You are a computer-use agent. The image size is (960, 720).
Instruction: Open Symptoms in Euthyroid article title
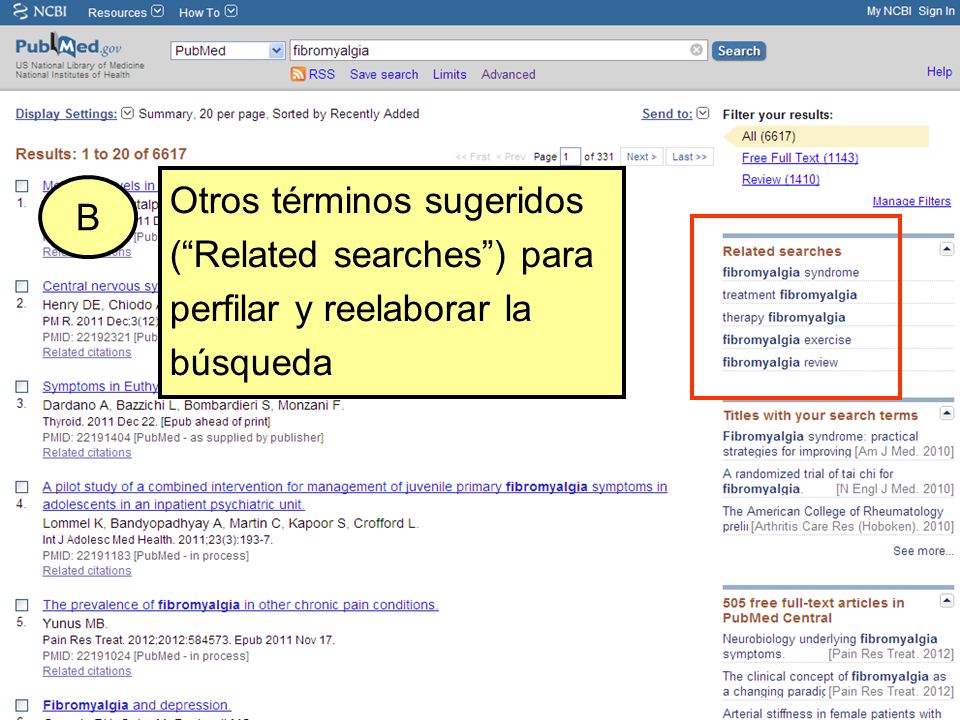coord(100,386)
